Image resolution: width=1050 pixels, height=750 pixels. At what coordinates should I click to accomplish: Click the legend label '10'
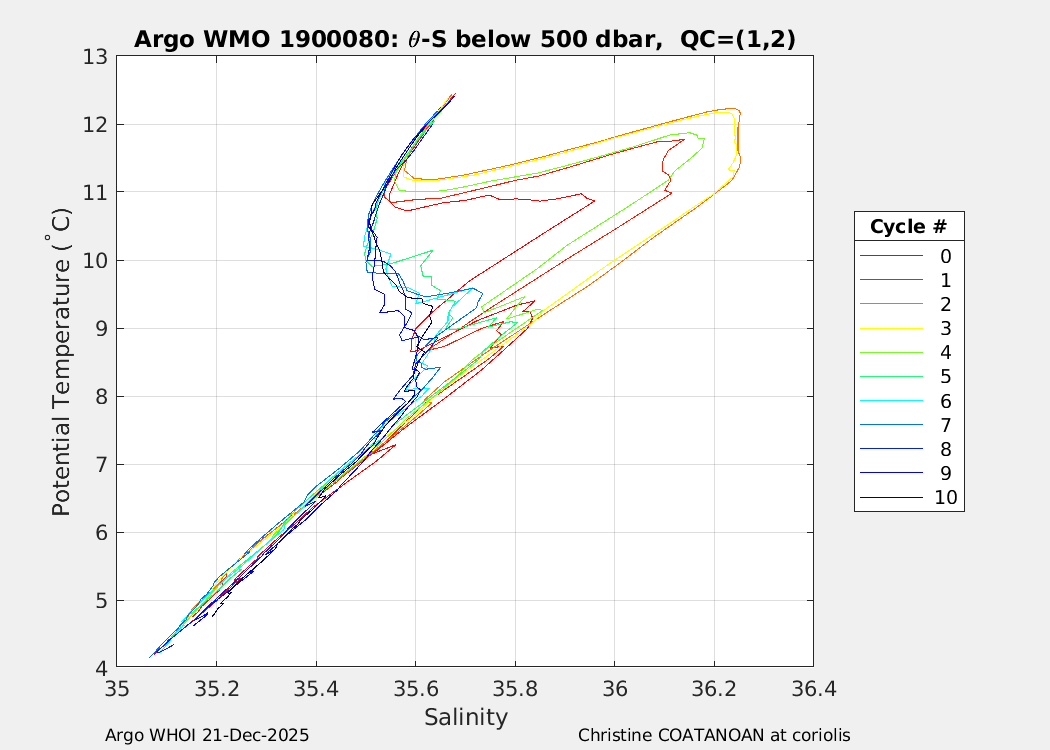(x=946, y=497)
